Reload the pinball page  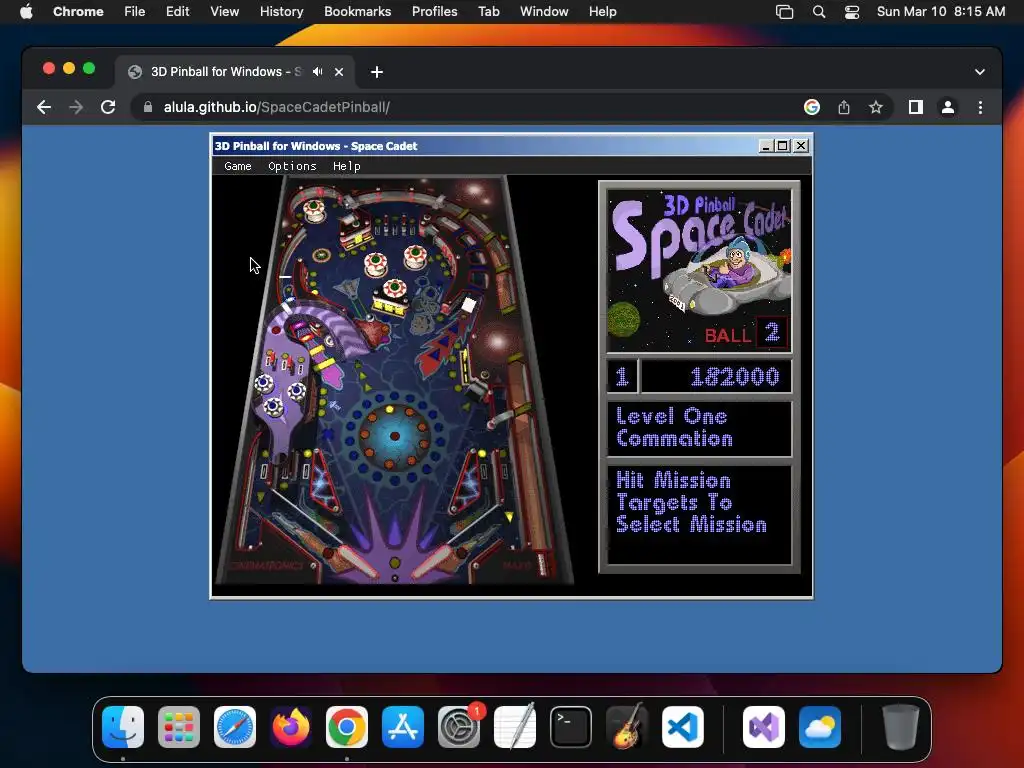coord(108,107)
